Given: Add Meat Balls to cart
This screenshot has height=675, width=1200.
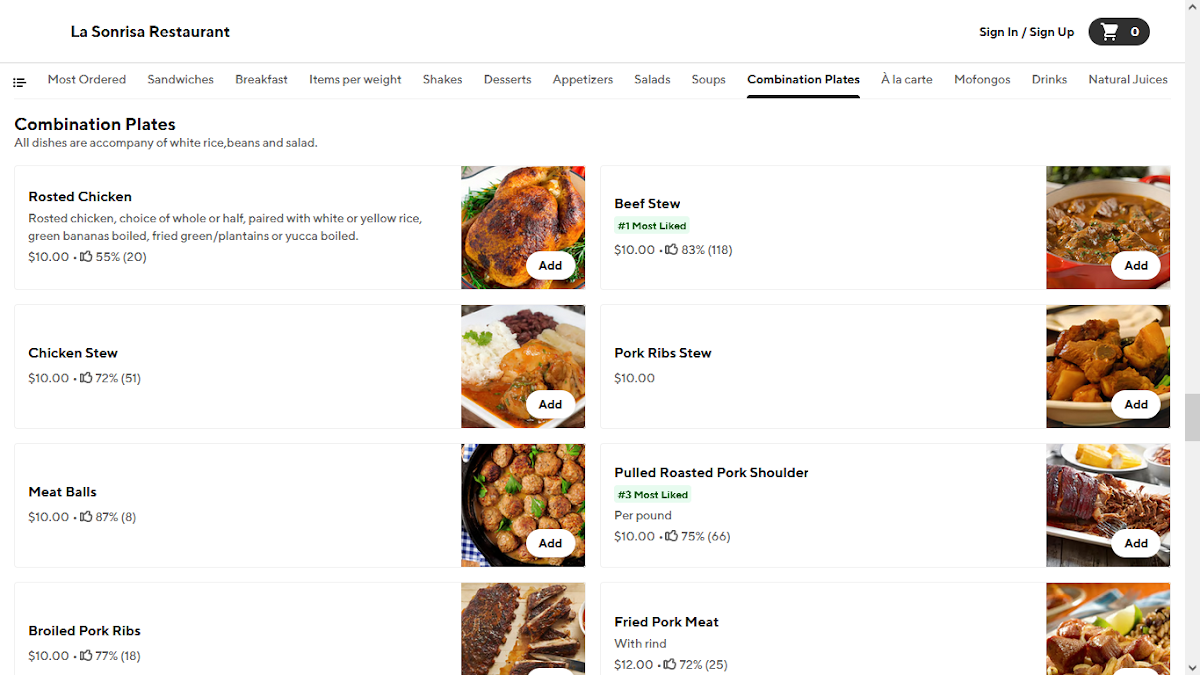Looking at the screenshot, I should [x=550, y=544].
